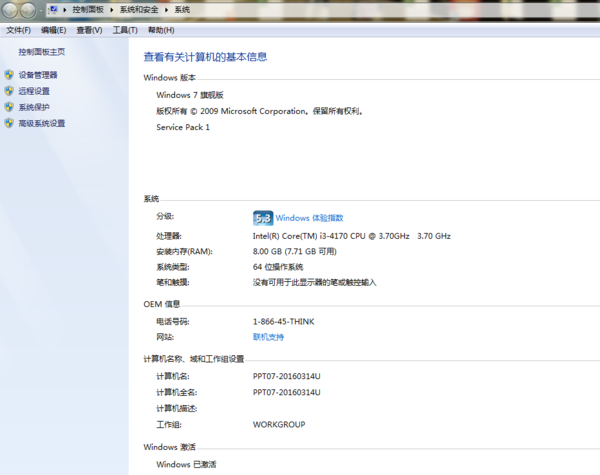This screenshot has width=600, height=475.
Task: Click the 计算机描述 label
Action: click(x=176, y=408)
